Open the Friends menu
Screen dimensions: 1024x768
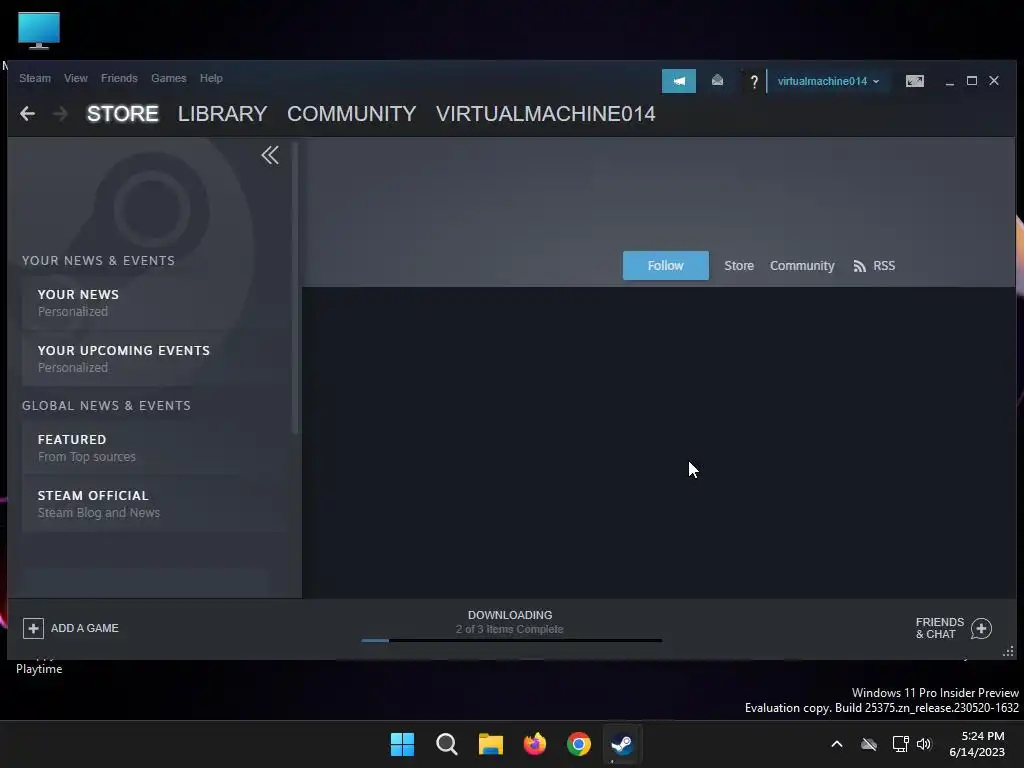(x=119, y=78)
